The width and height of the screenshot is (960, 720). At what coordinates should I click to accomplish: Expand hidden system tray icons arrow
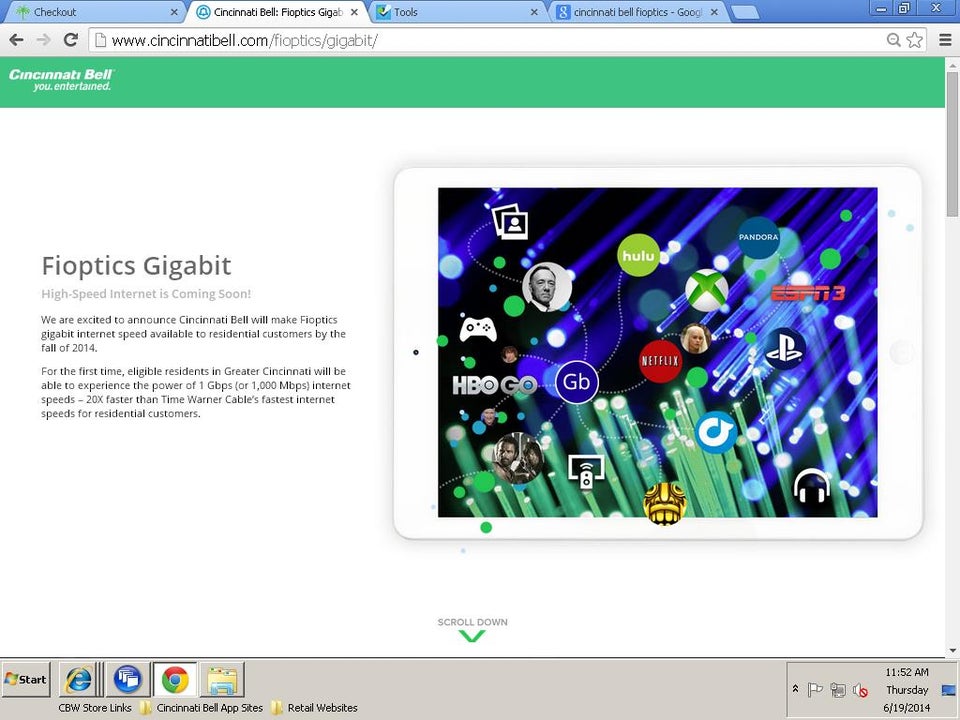click(796, 690)
